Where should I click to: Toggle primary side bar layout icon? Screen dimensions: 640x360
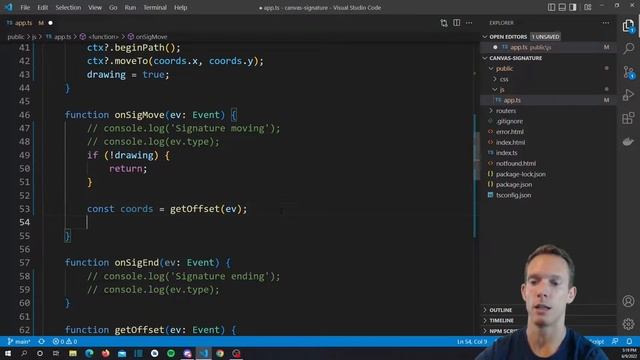point(551,7)
